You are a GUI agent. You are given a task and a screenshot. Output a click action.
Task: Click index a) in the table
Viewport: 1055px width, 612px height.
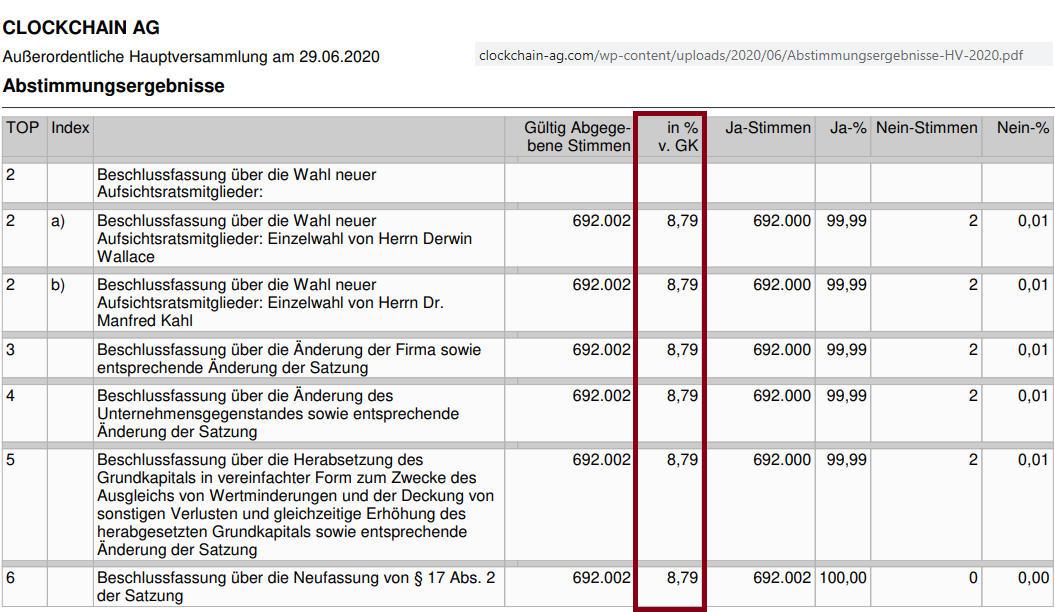pyautogui.click(x=58, y=221)
